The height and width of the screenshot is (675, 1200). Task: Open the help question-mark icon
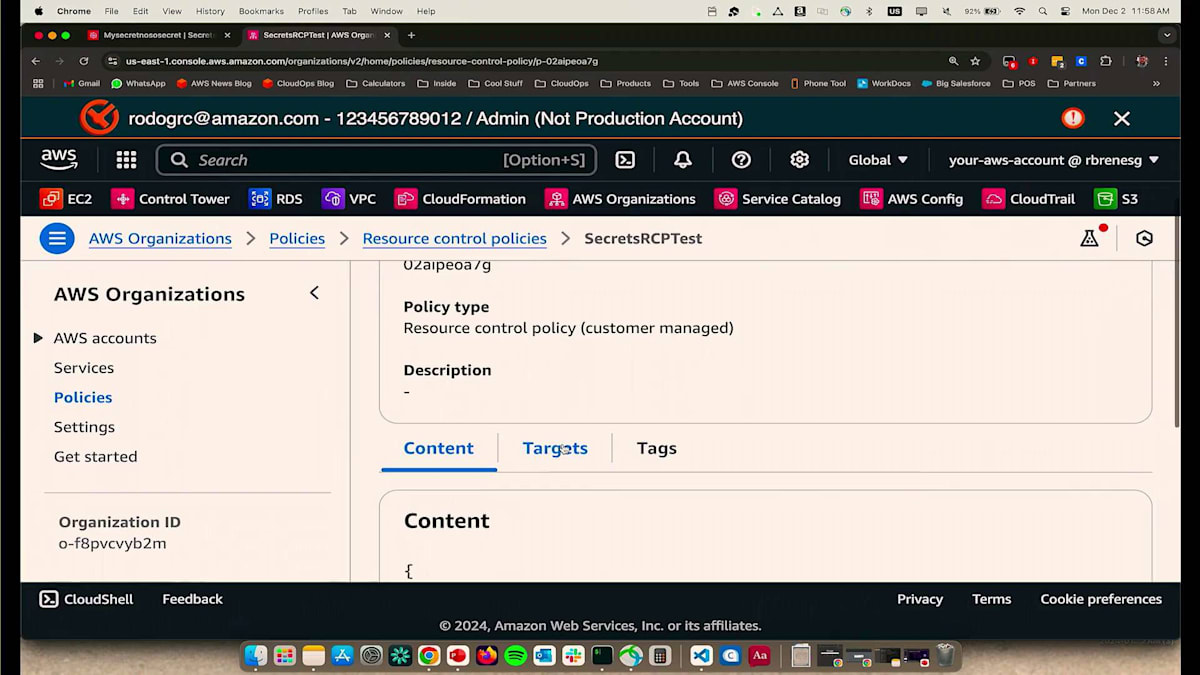tap(741, 160)
